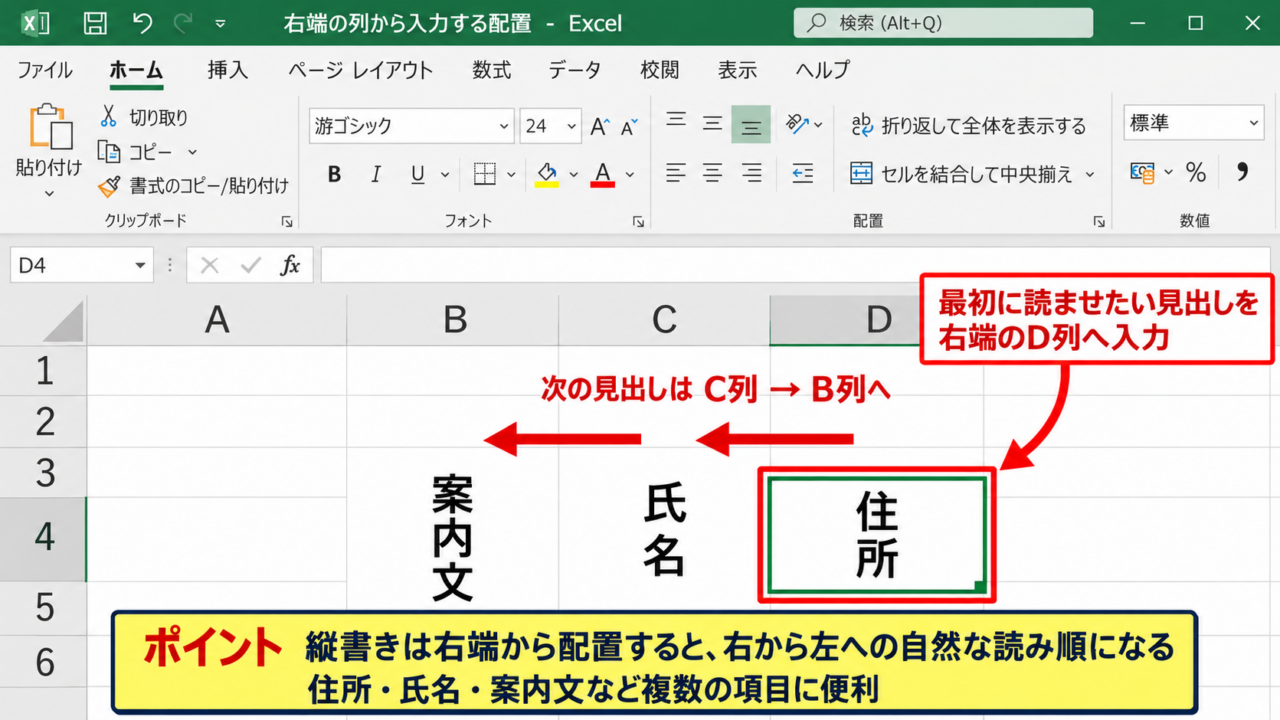Click the 検索 (Alt+Q) search box
The height and width of the screenshot is (720, 1280).
pyautogui.click(x=944, y=22)
